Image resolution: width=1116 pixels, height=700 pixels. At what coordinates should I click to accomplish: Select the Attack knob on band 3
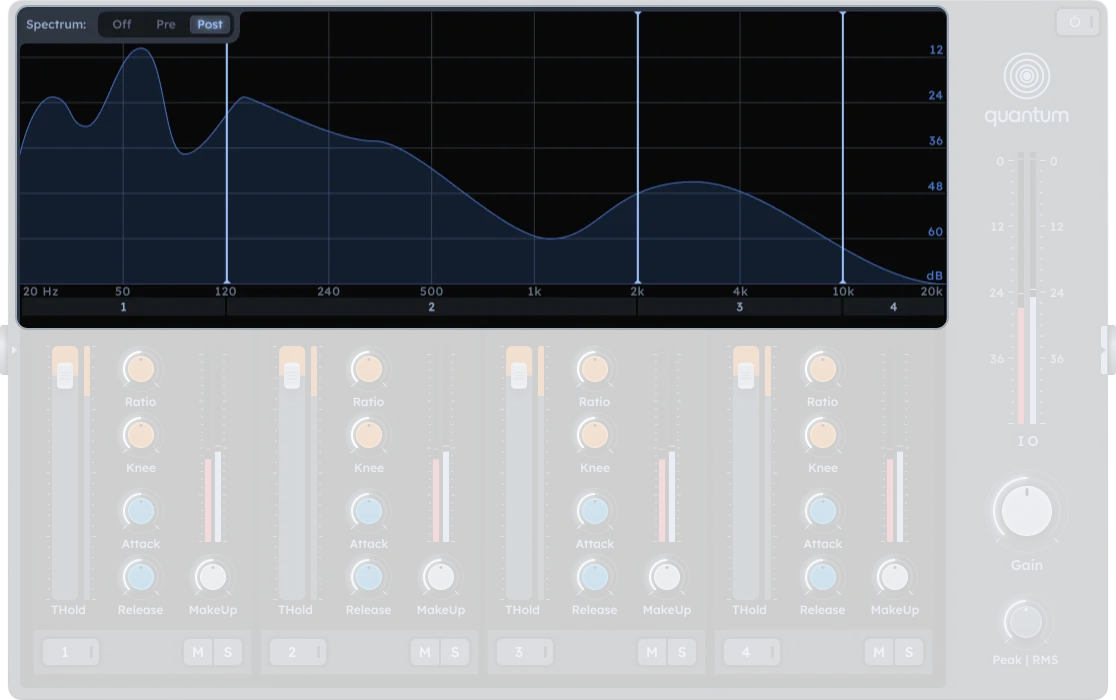pyautogui.click(x=595, y=511)
